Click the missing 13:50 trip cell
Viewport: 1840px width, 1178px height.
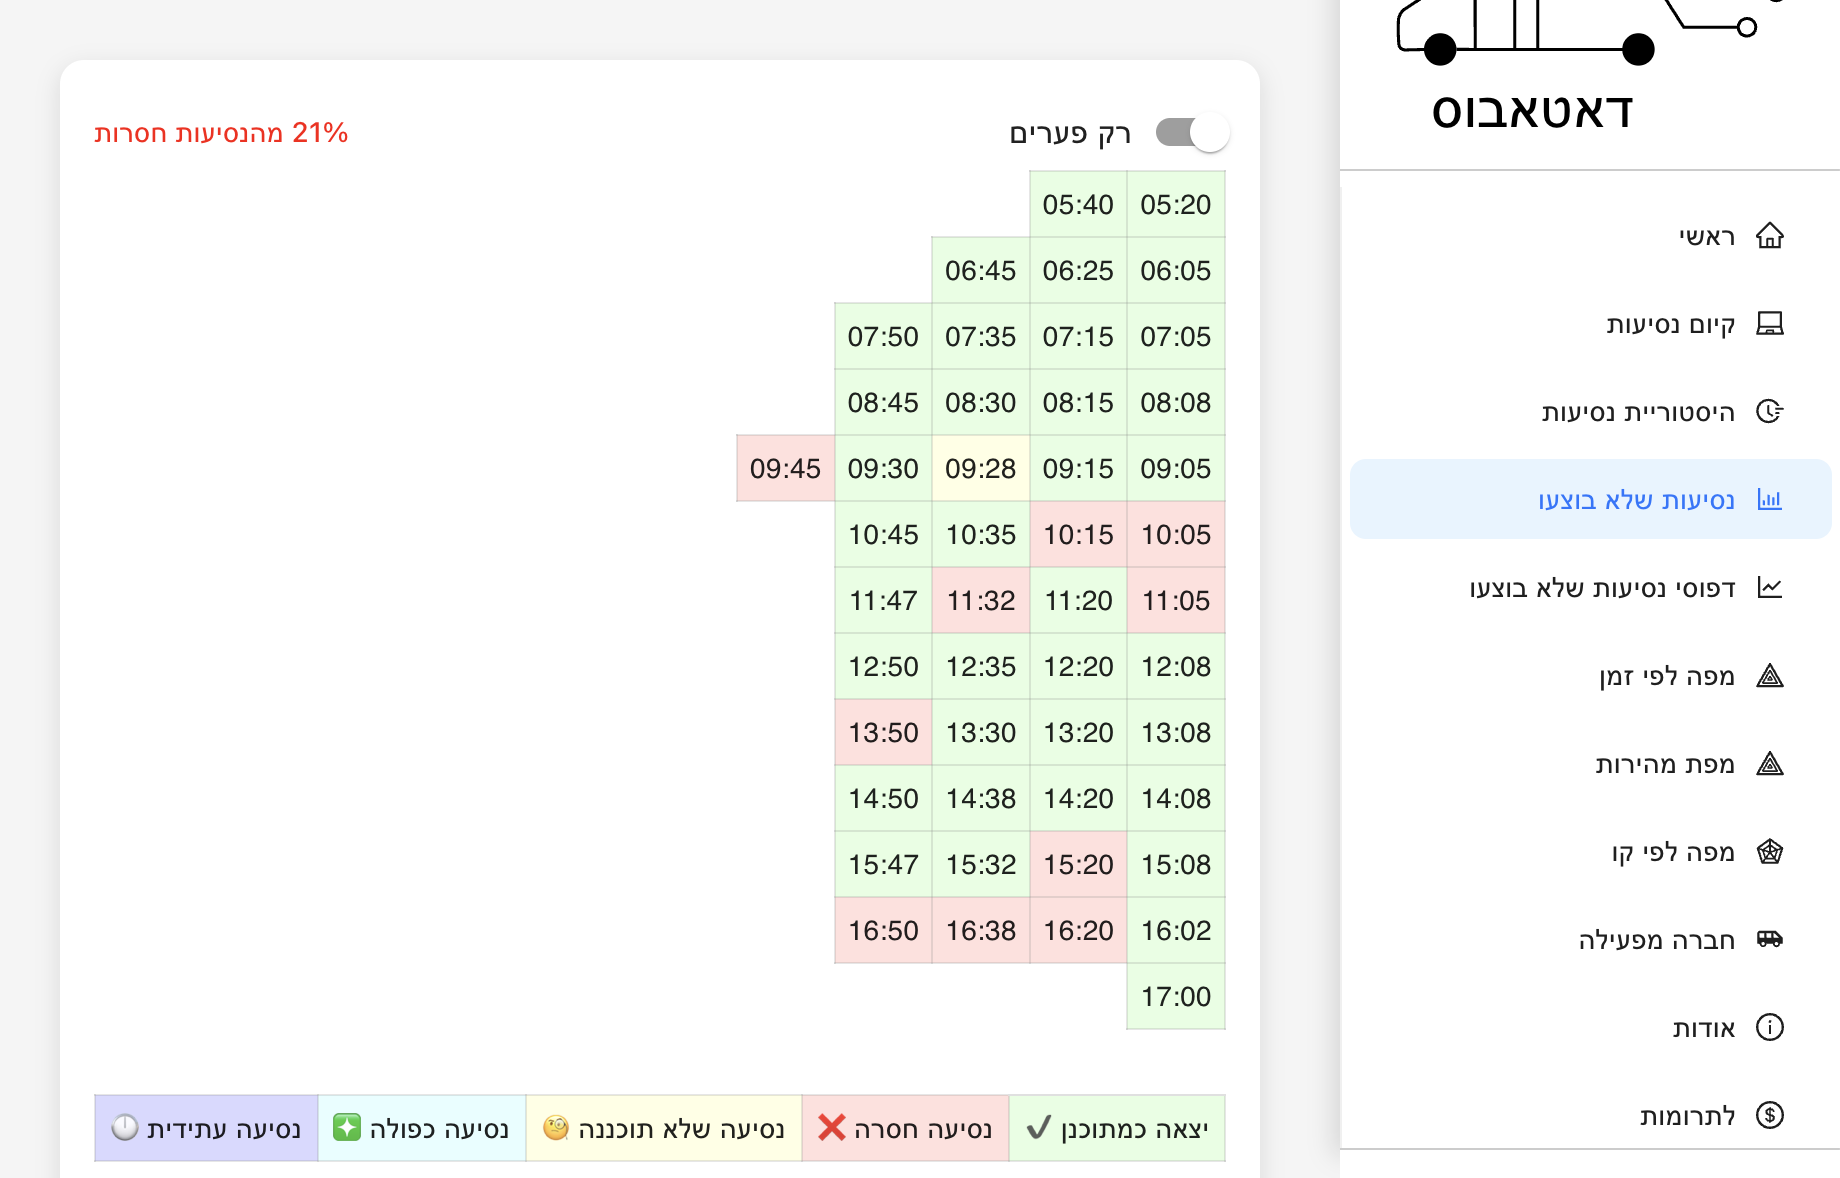pyautogui.click(x=883, y=732)
